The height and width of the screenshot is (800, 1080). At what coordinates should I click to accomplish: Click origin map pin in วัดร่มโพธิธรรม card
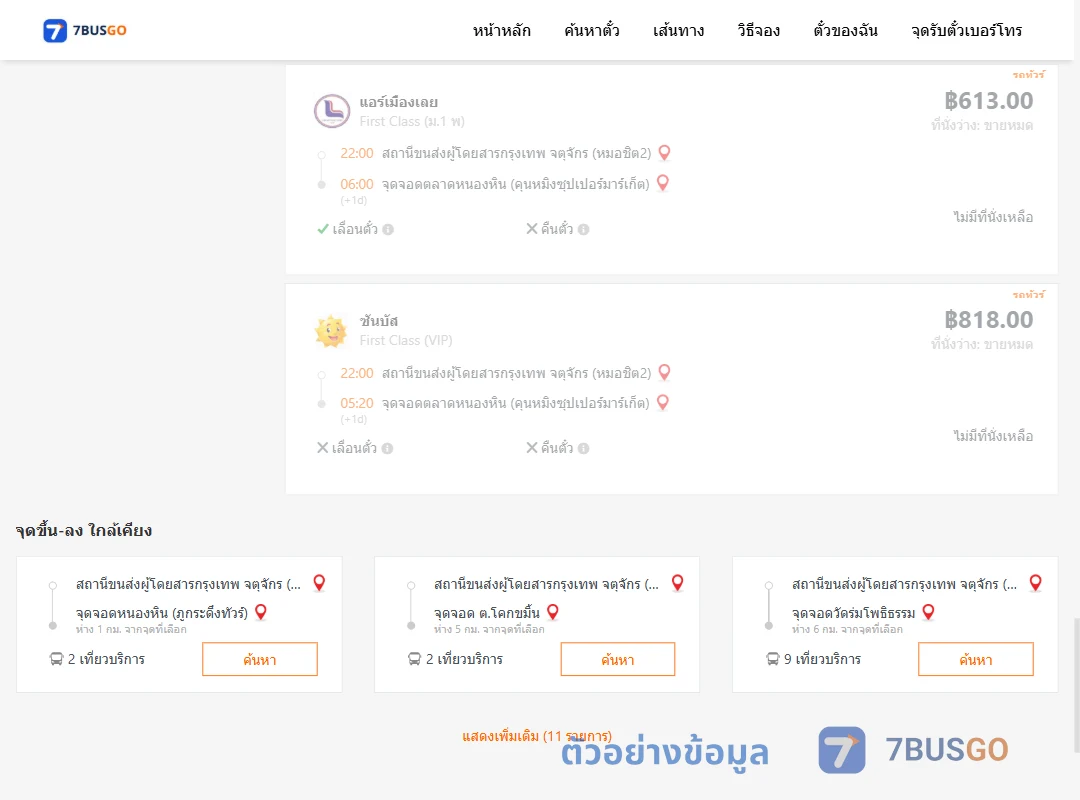pyautogui.click(x=1035, y=583)
